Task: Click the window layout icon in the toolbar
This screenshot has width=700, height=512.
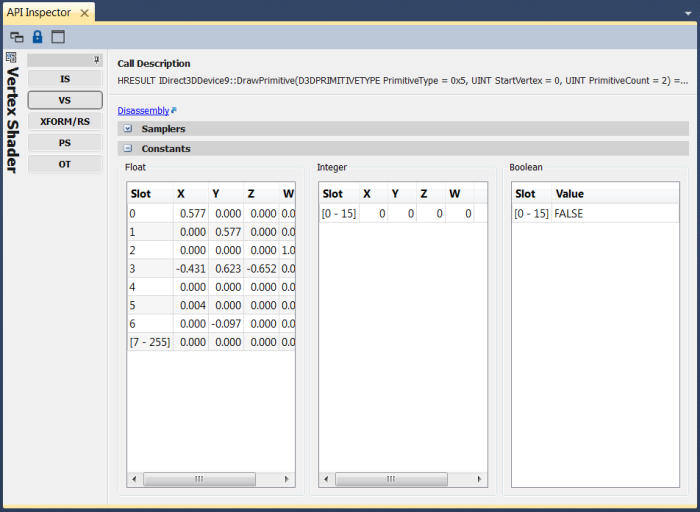Action: [x=58, y=37]
